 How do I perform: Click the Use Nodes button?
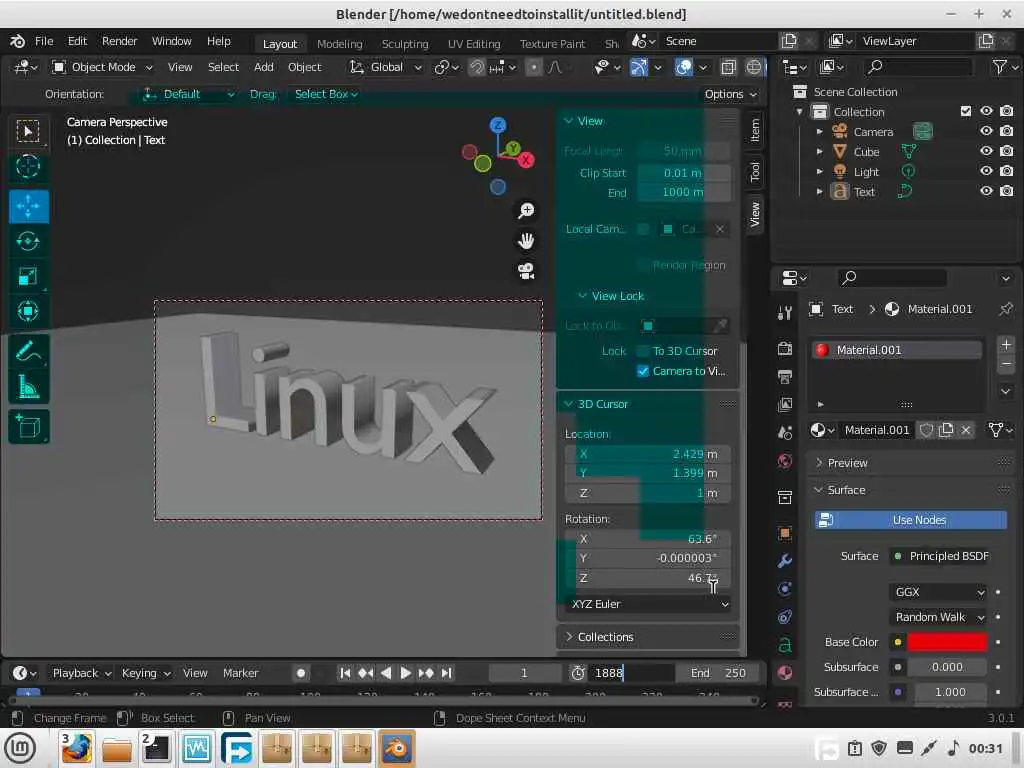pos(910,520)
